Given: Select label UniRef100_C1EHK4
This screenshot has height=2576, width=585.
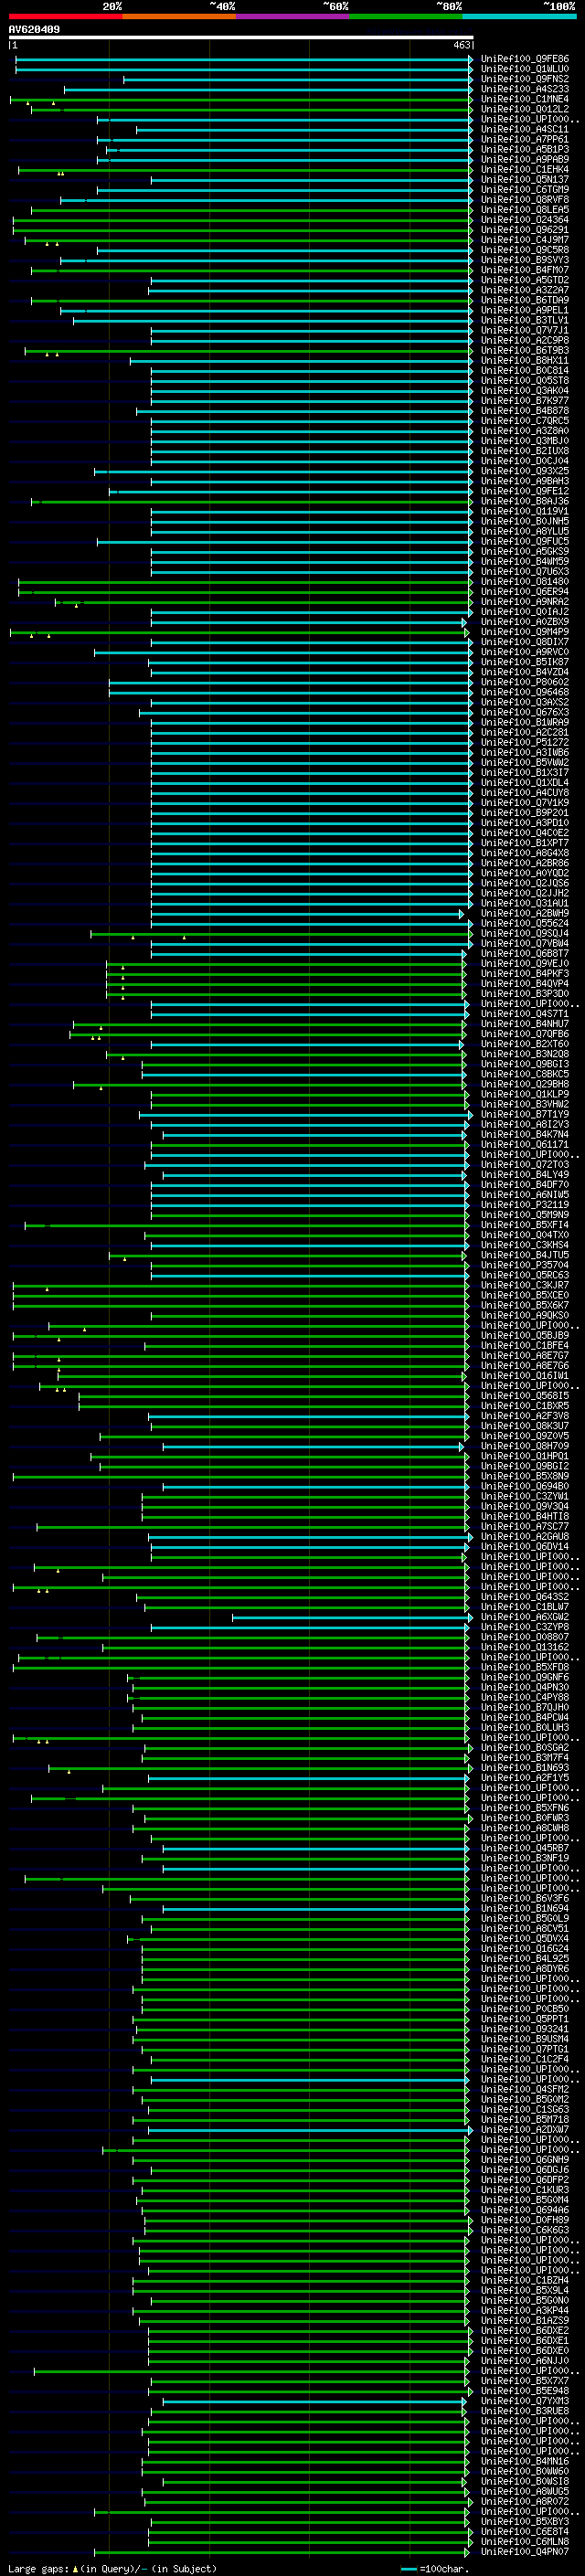Looking at the screenshot, I should click(524, 170).
